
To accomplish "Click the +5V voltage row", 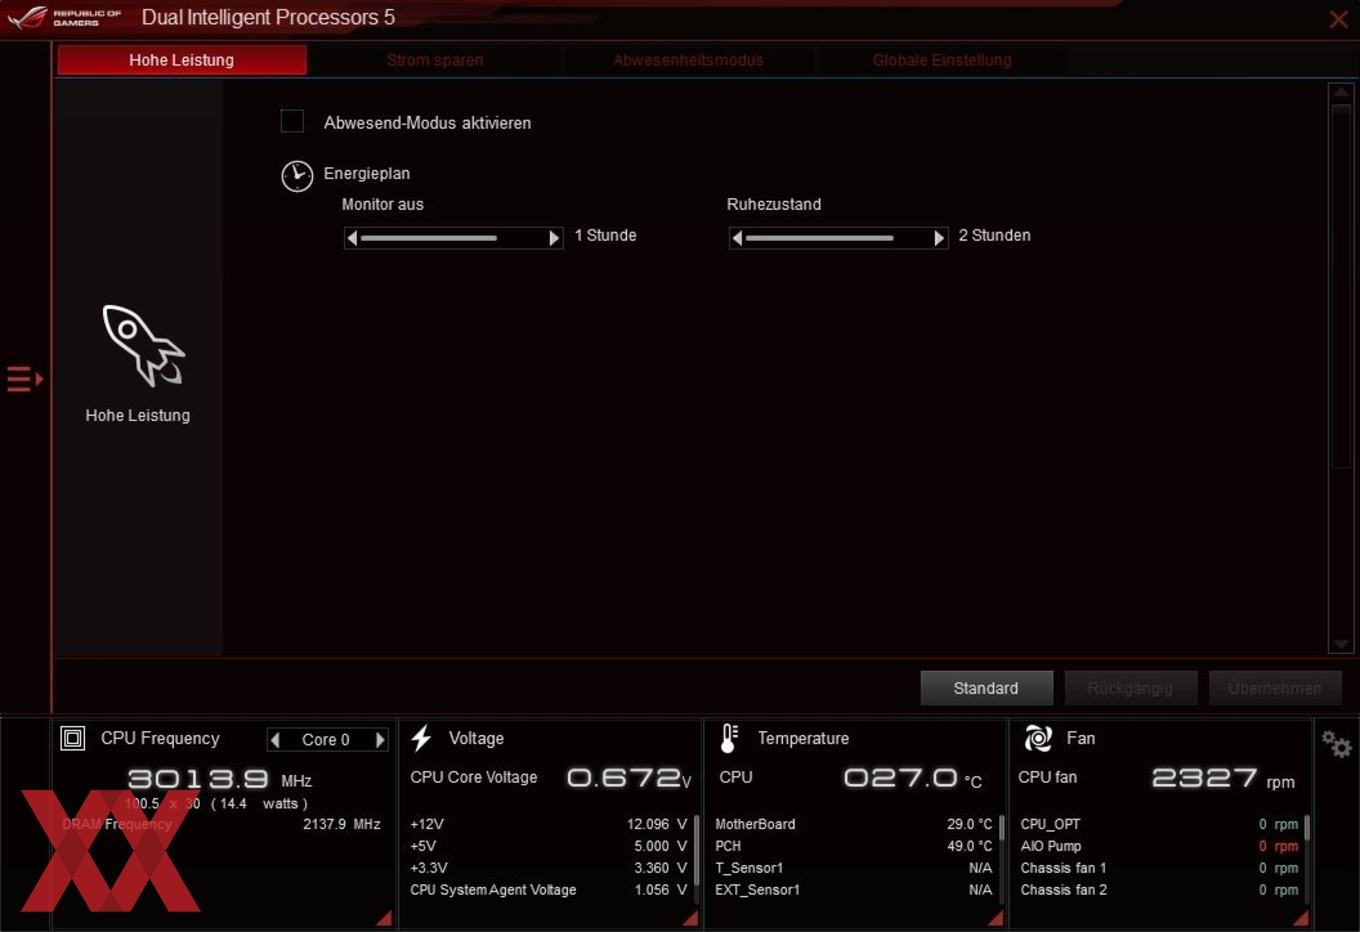I will point(548,846).
